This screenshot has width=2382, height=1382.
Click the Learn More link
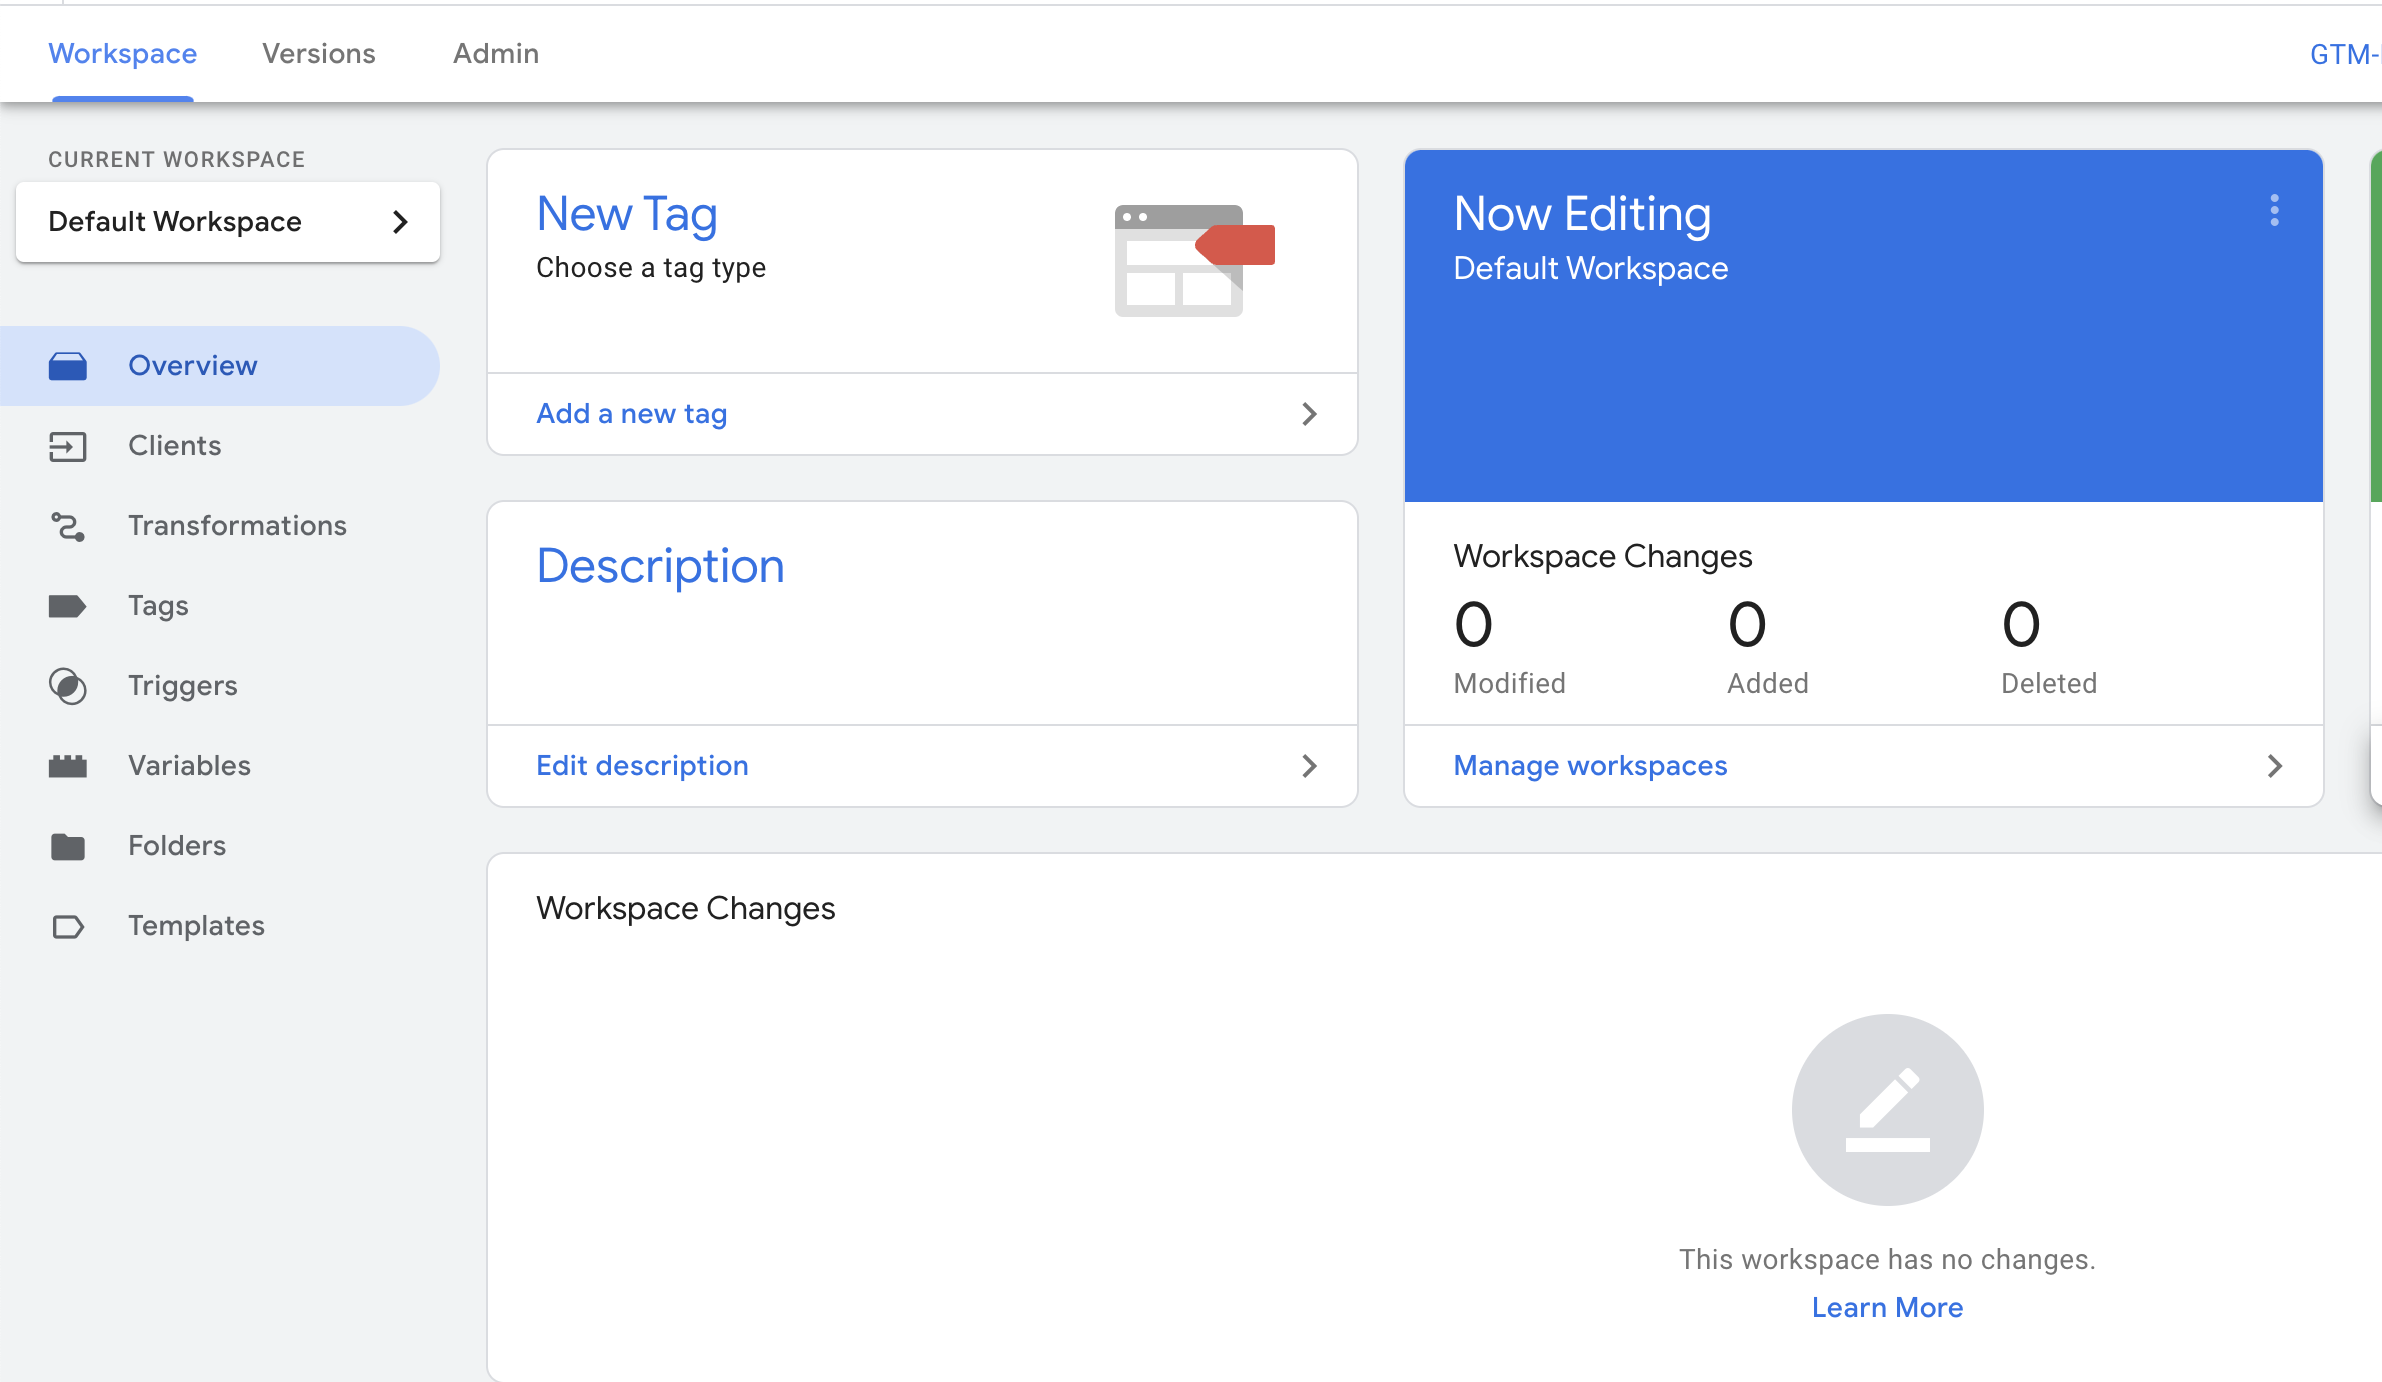coord(1887,1306)
